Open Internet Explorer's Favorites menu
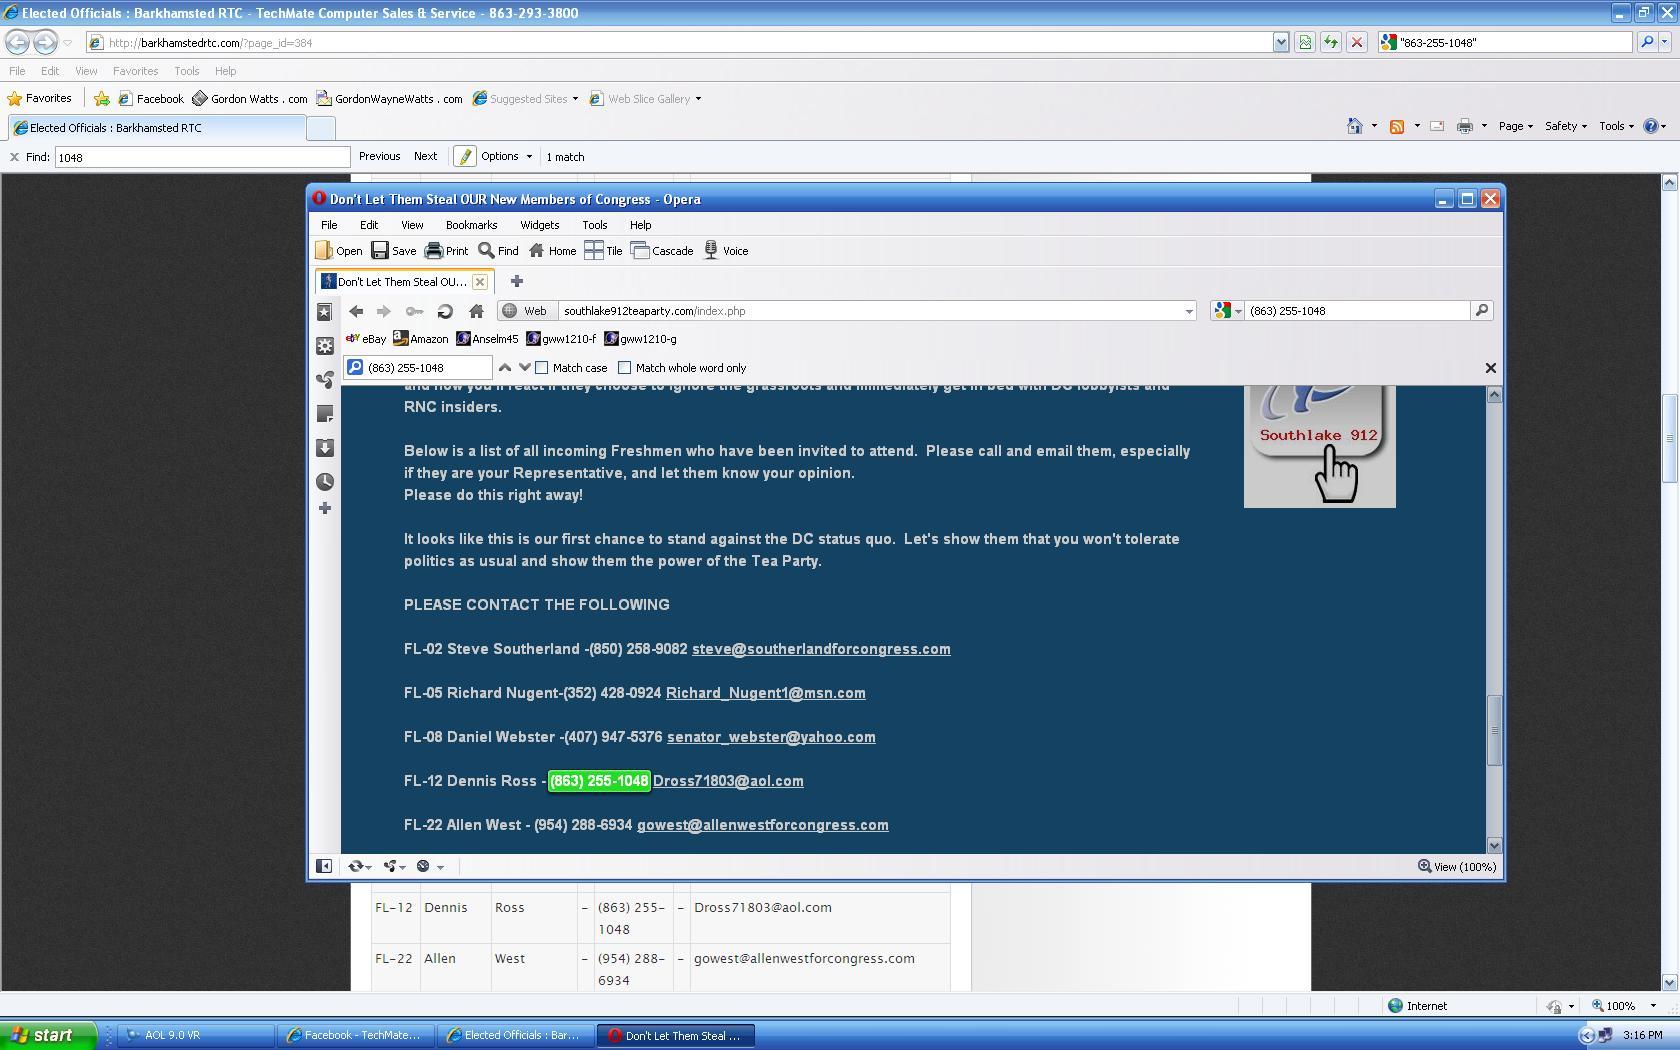1680x1050 pixels. 135,71
